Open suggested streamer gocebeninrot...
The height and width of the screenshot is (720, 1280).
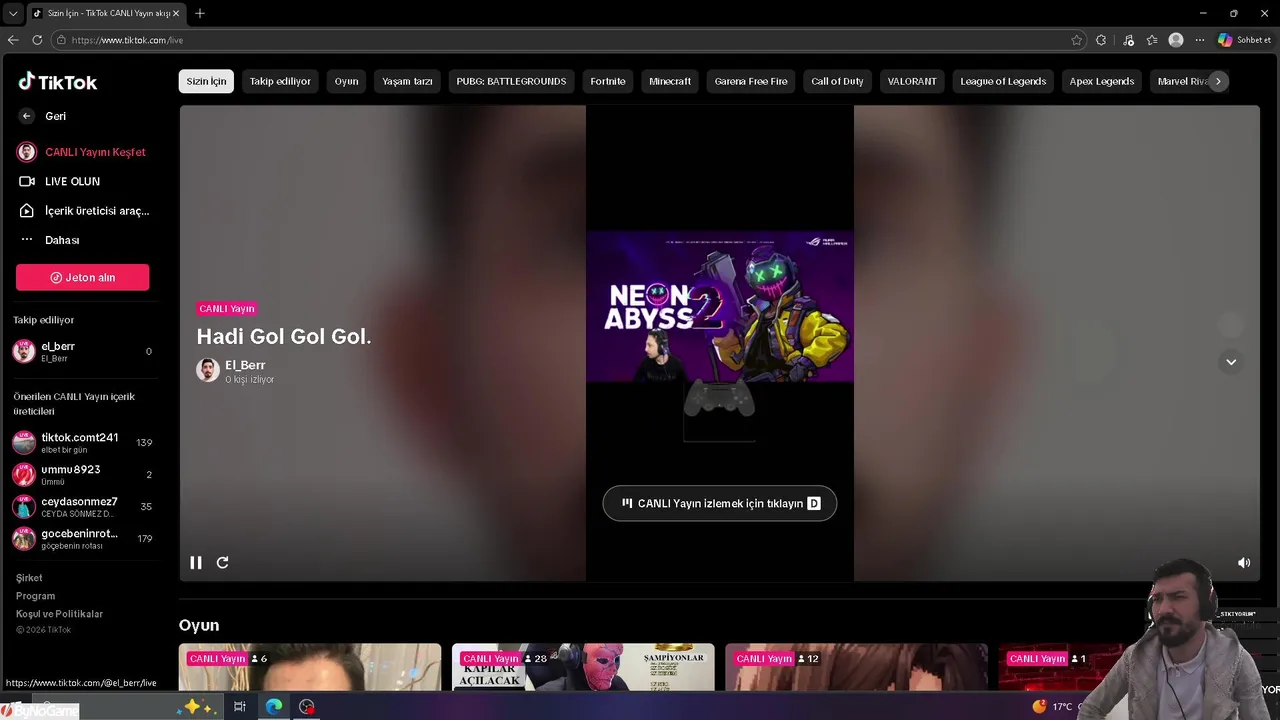click(82, 538)
